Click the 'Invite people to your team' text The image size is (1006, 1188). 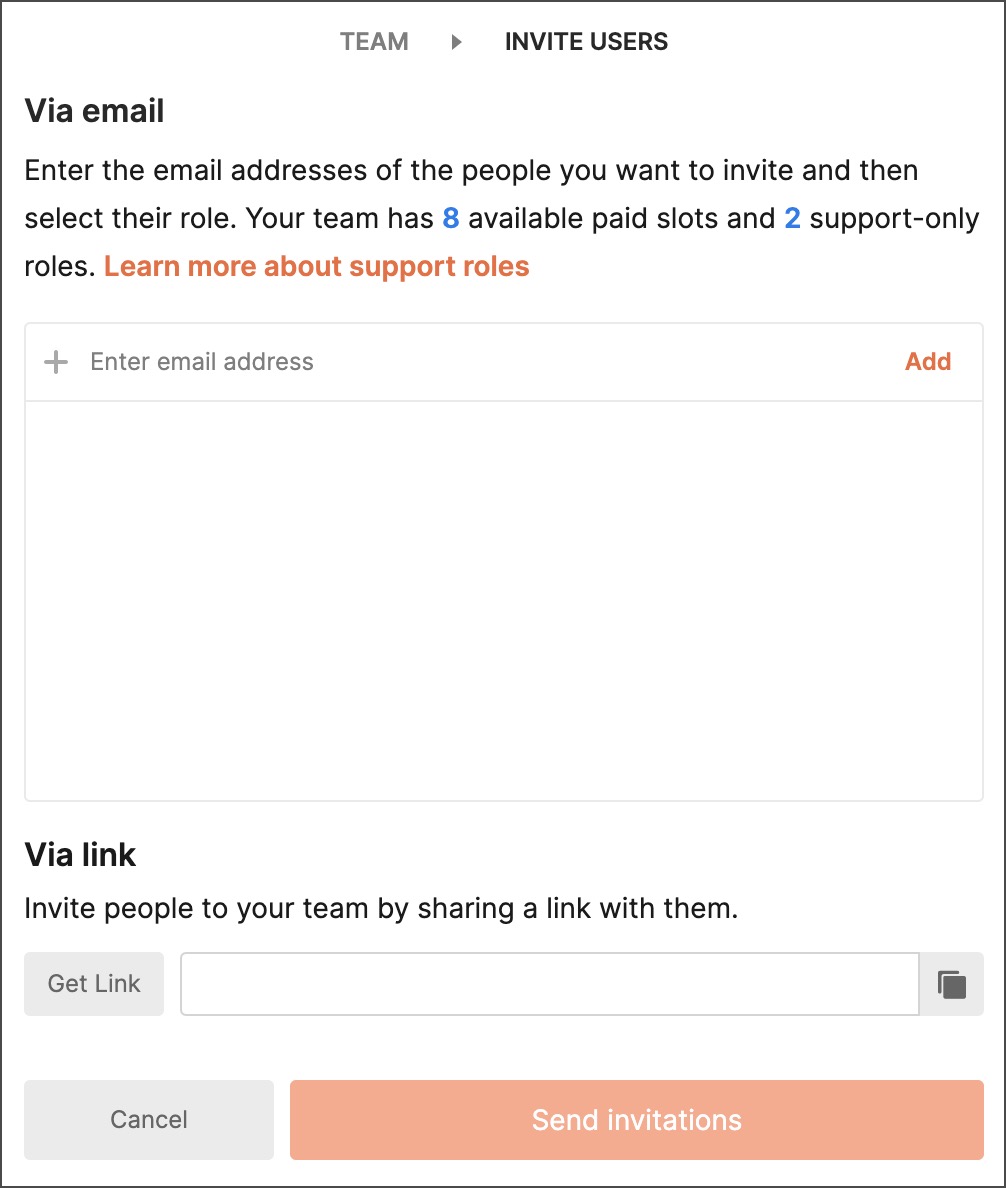[x=381, y=908]
